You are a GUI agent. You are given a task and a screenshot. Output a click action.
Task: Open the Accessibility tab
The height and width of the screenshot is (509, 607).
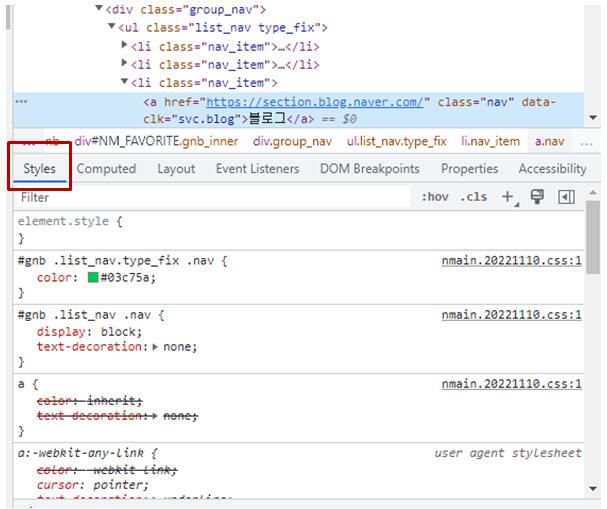(x=552, y=169)
